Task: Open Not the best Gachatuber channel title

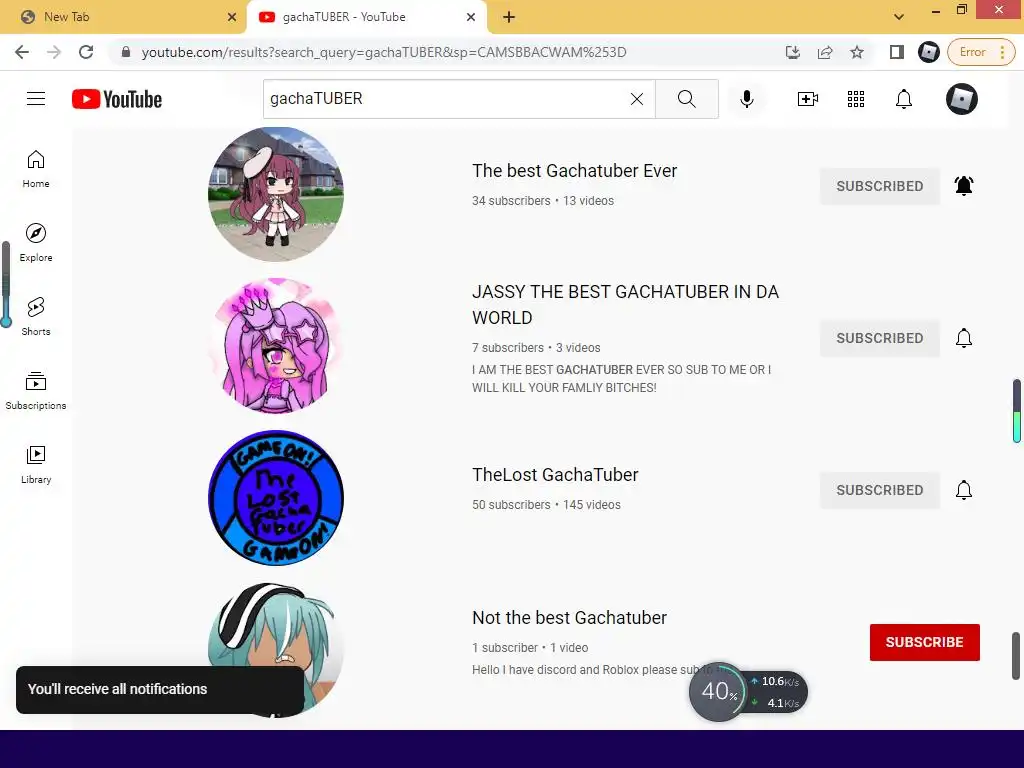Action: coord(569,618)
